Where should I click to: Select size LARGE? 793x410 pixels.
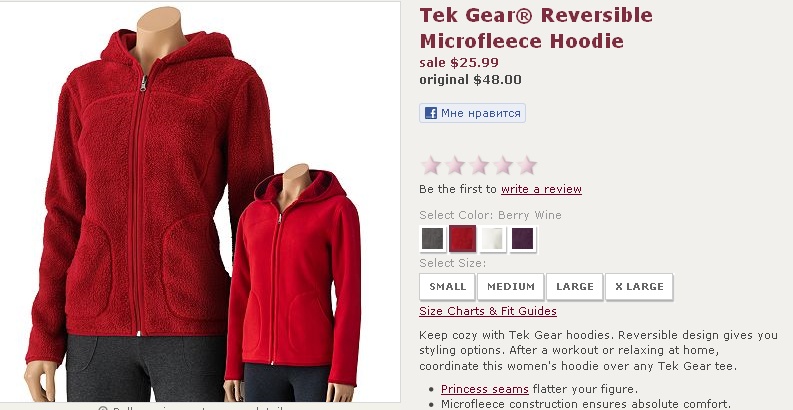[x=575, y=287]
